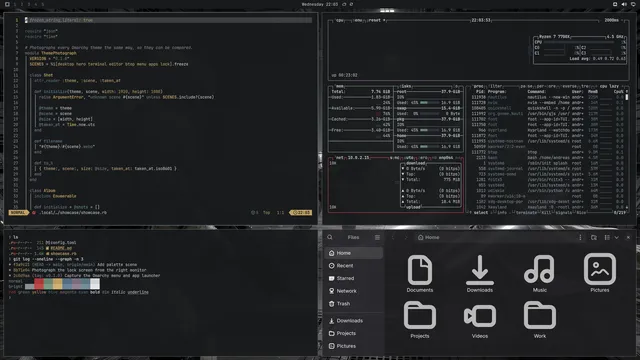The image size is (640, 360).
Task: Open Downloads bookmark in Files sidebar
Action: tap(353, 321)
